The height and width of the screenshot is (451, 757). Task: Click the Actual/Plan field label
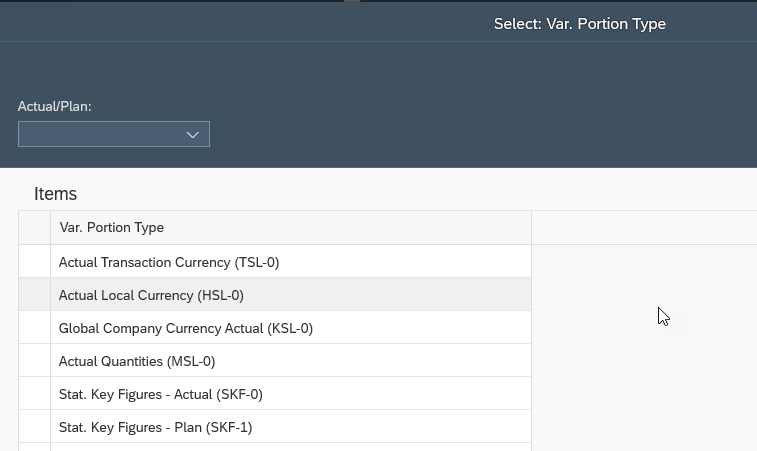(55, 106)
